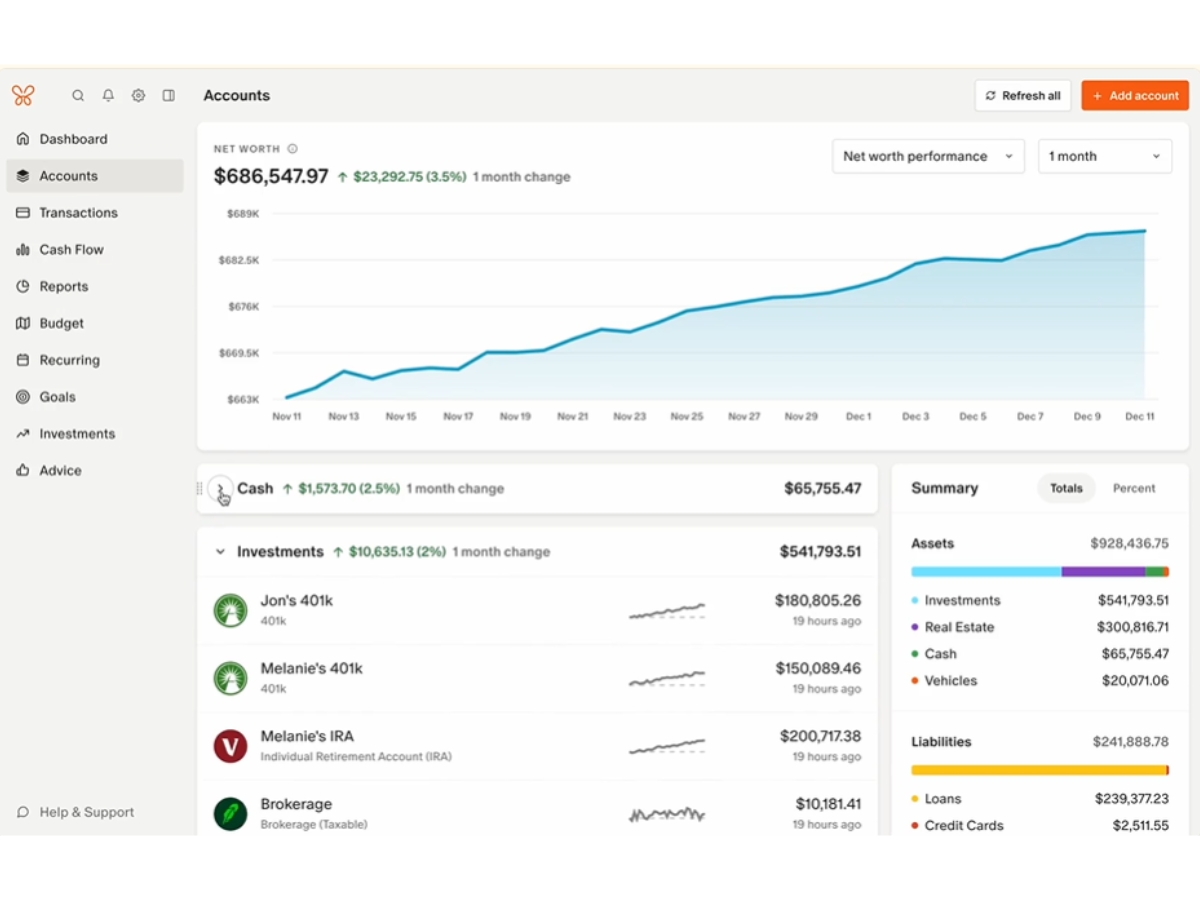Click Melanie's 401k account logo
The width and height of the screenshot is (1200, 900).
click(x=230, y=678)
